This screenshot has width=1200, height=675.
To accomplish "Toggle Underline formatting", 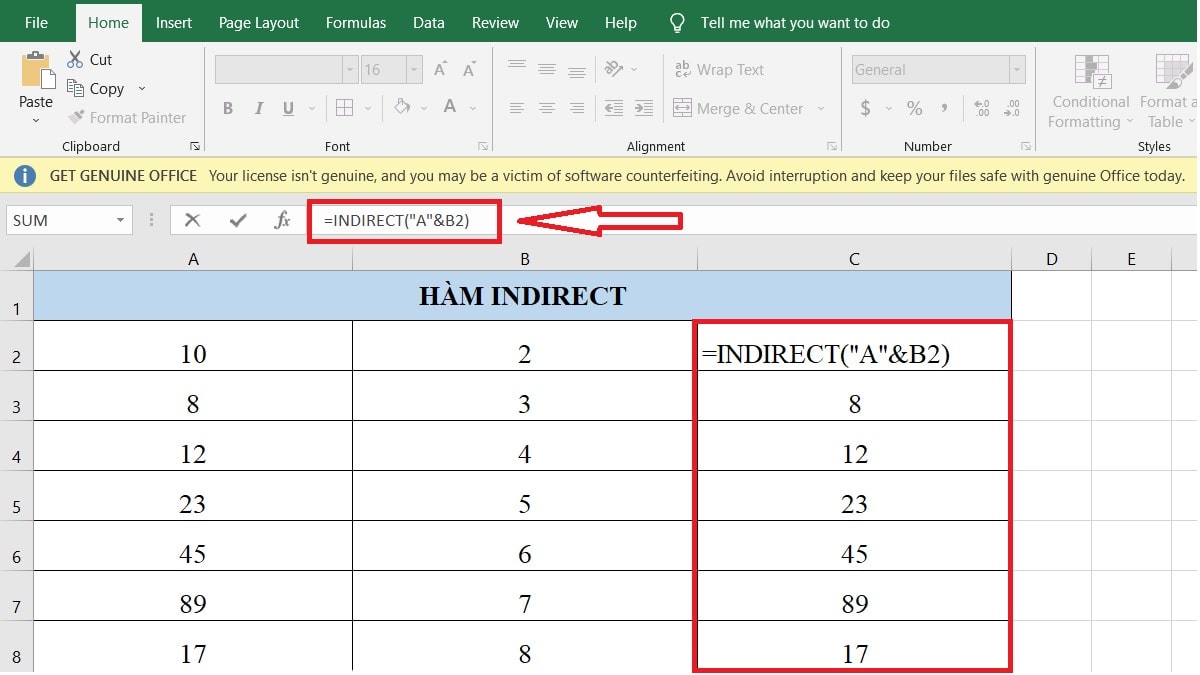I will 289,108.
